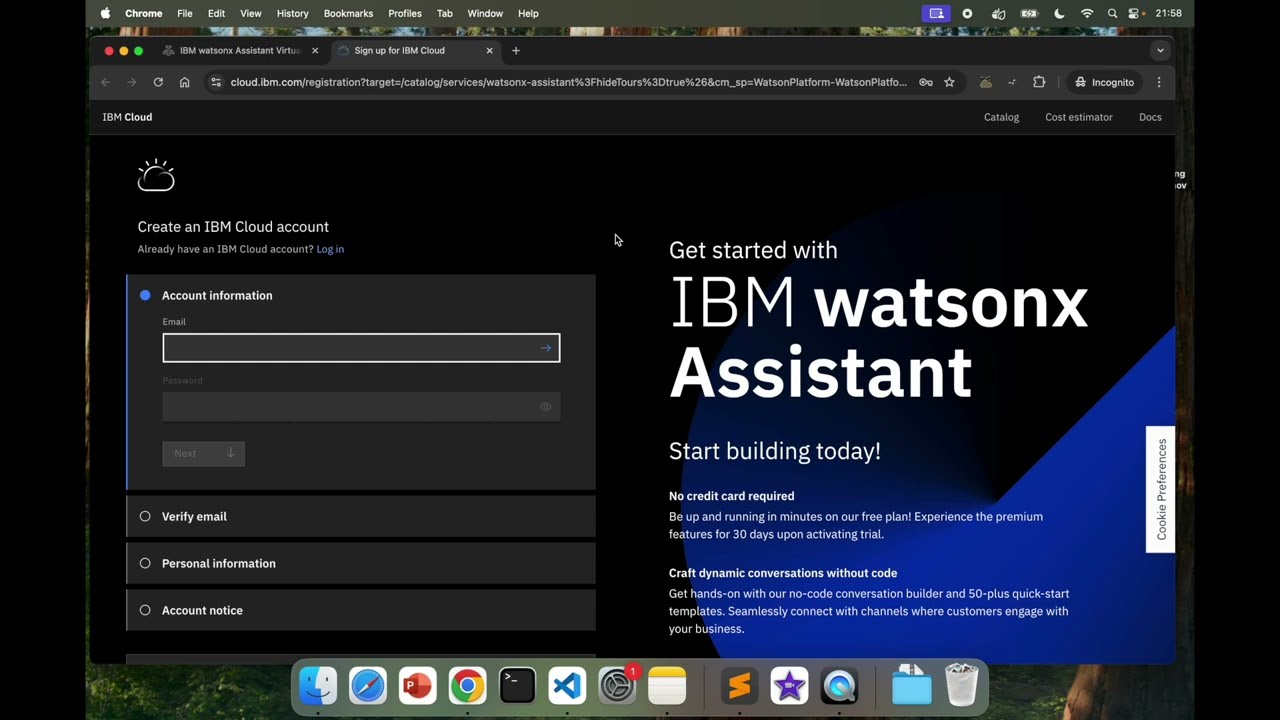Open saved passwords key icon
The width and height of the screenshot is (1280, 720).
point(926,82)
